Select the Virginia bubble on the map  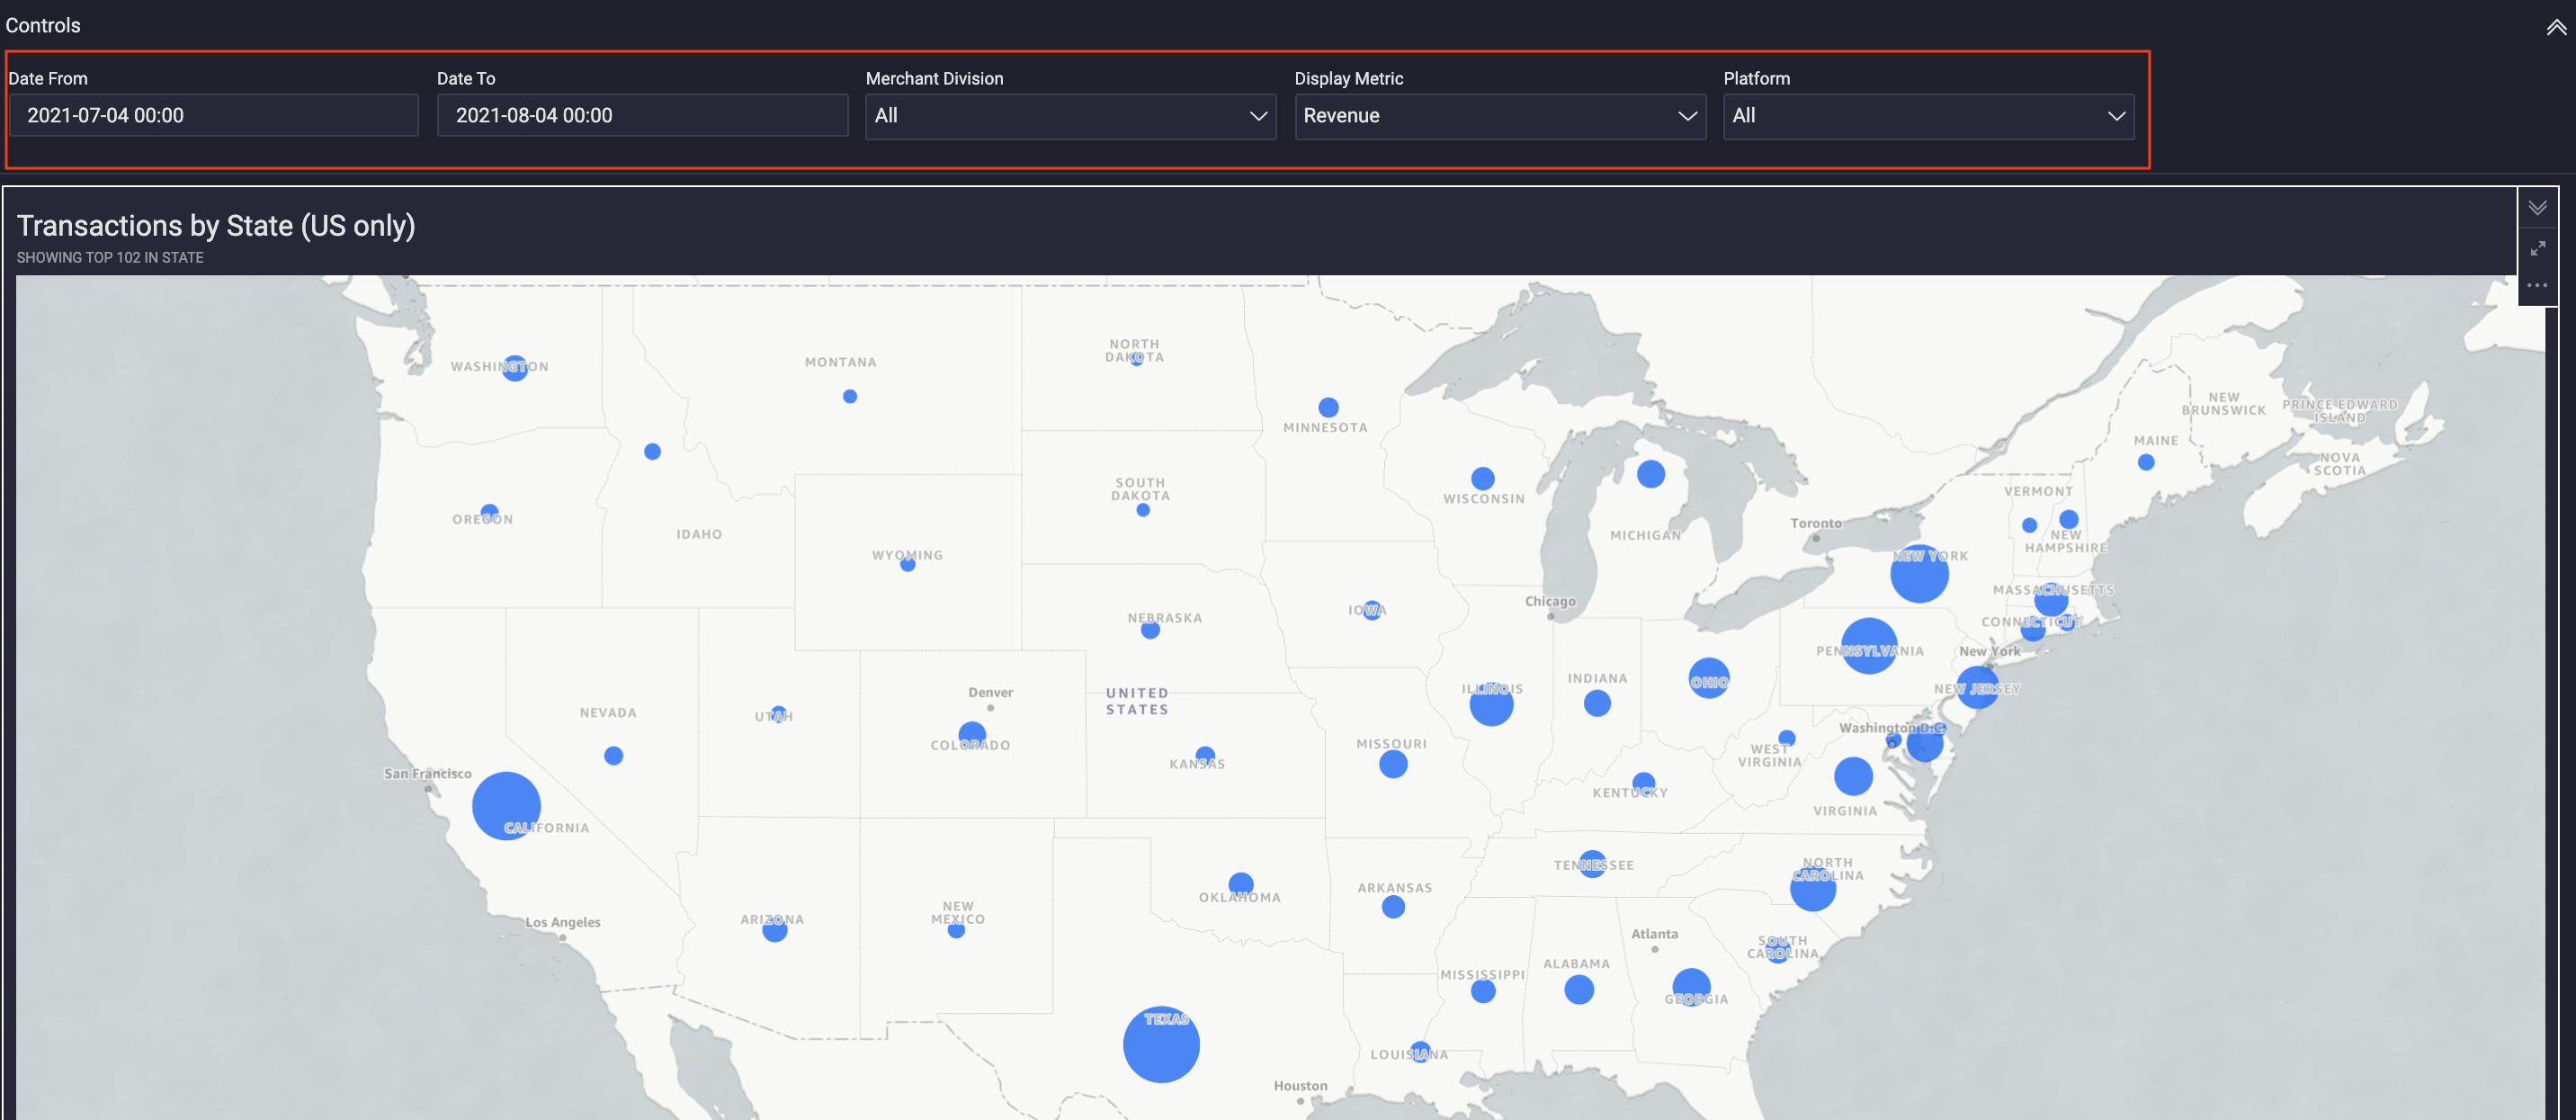click(1853, 776)
